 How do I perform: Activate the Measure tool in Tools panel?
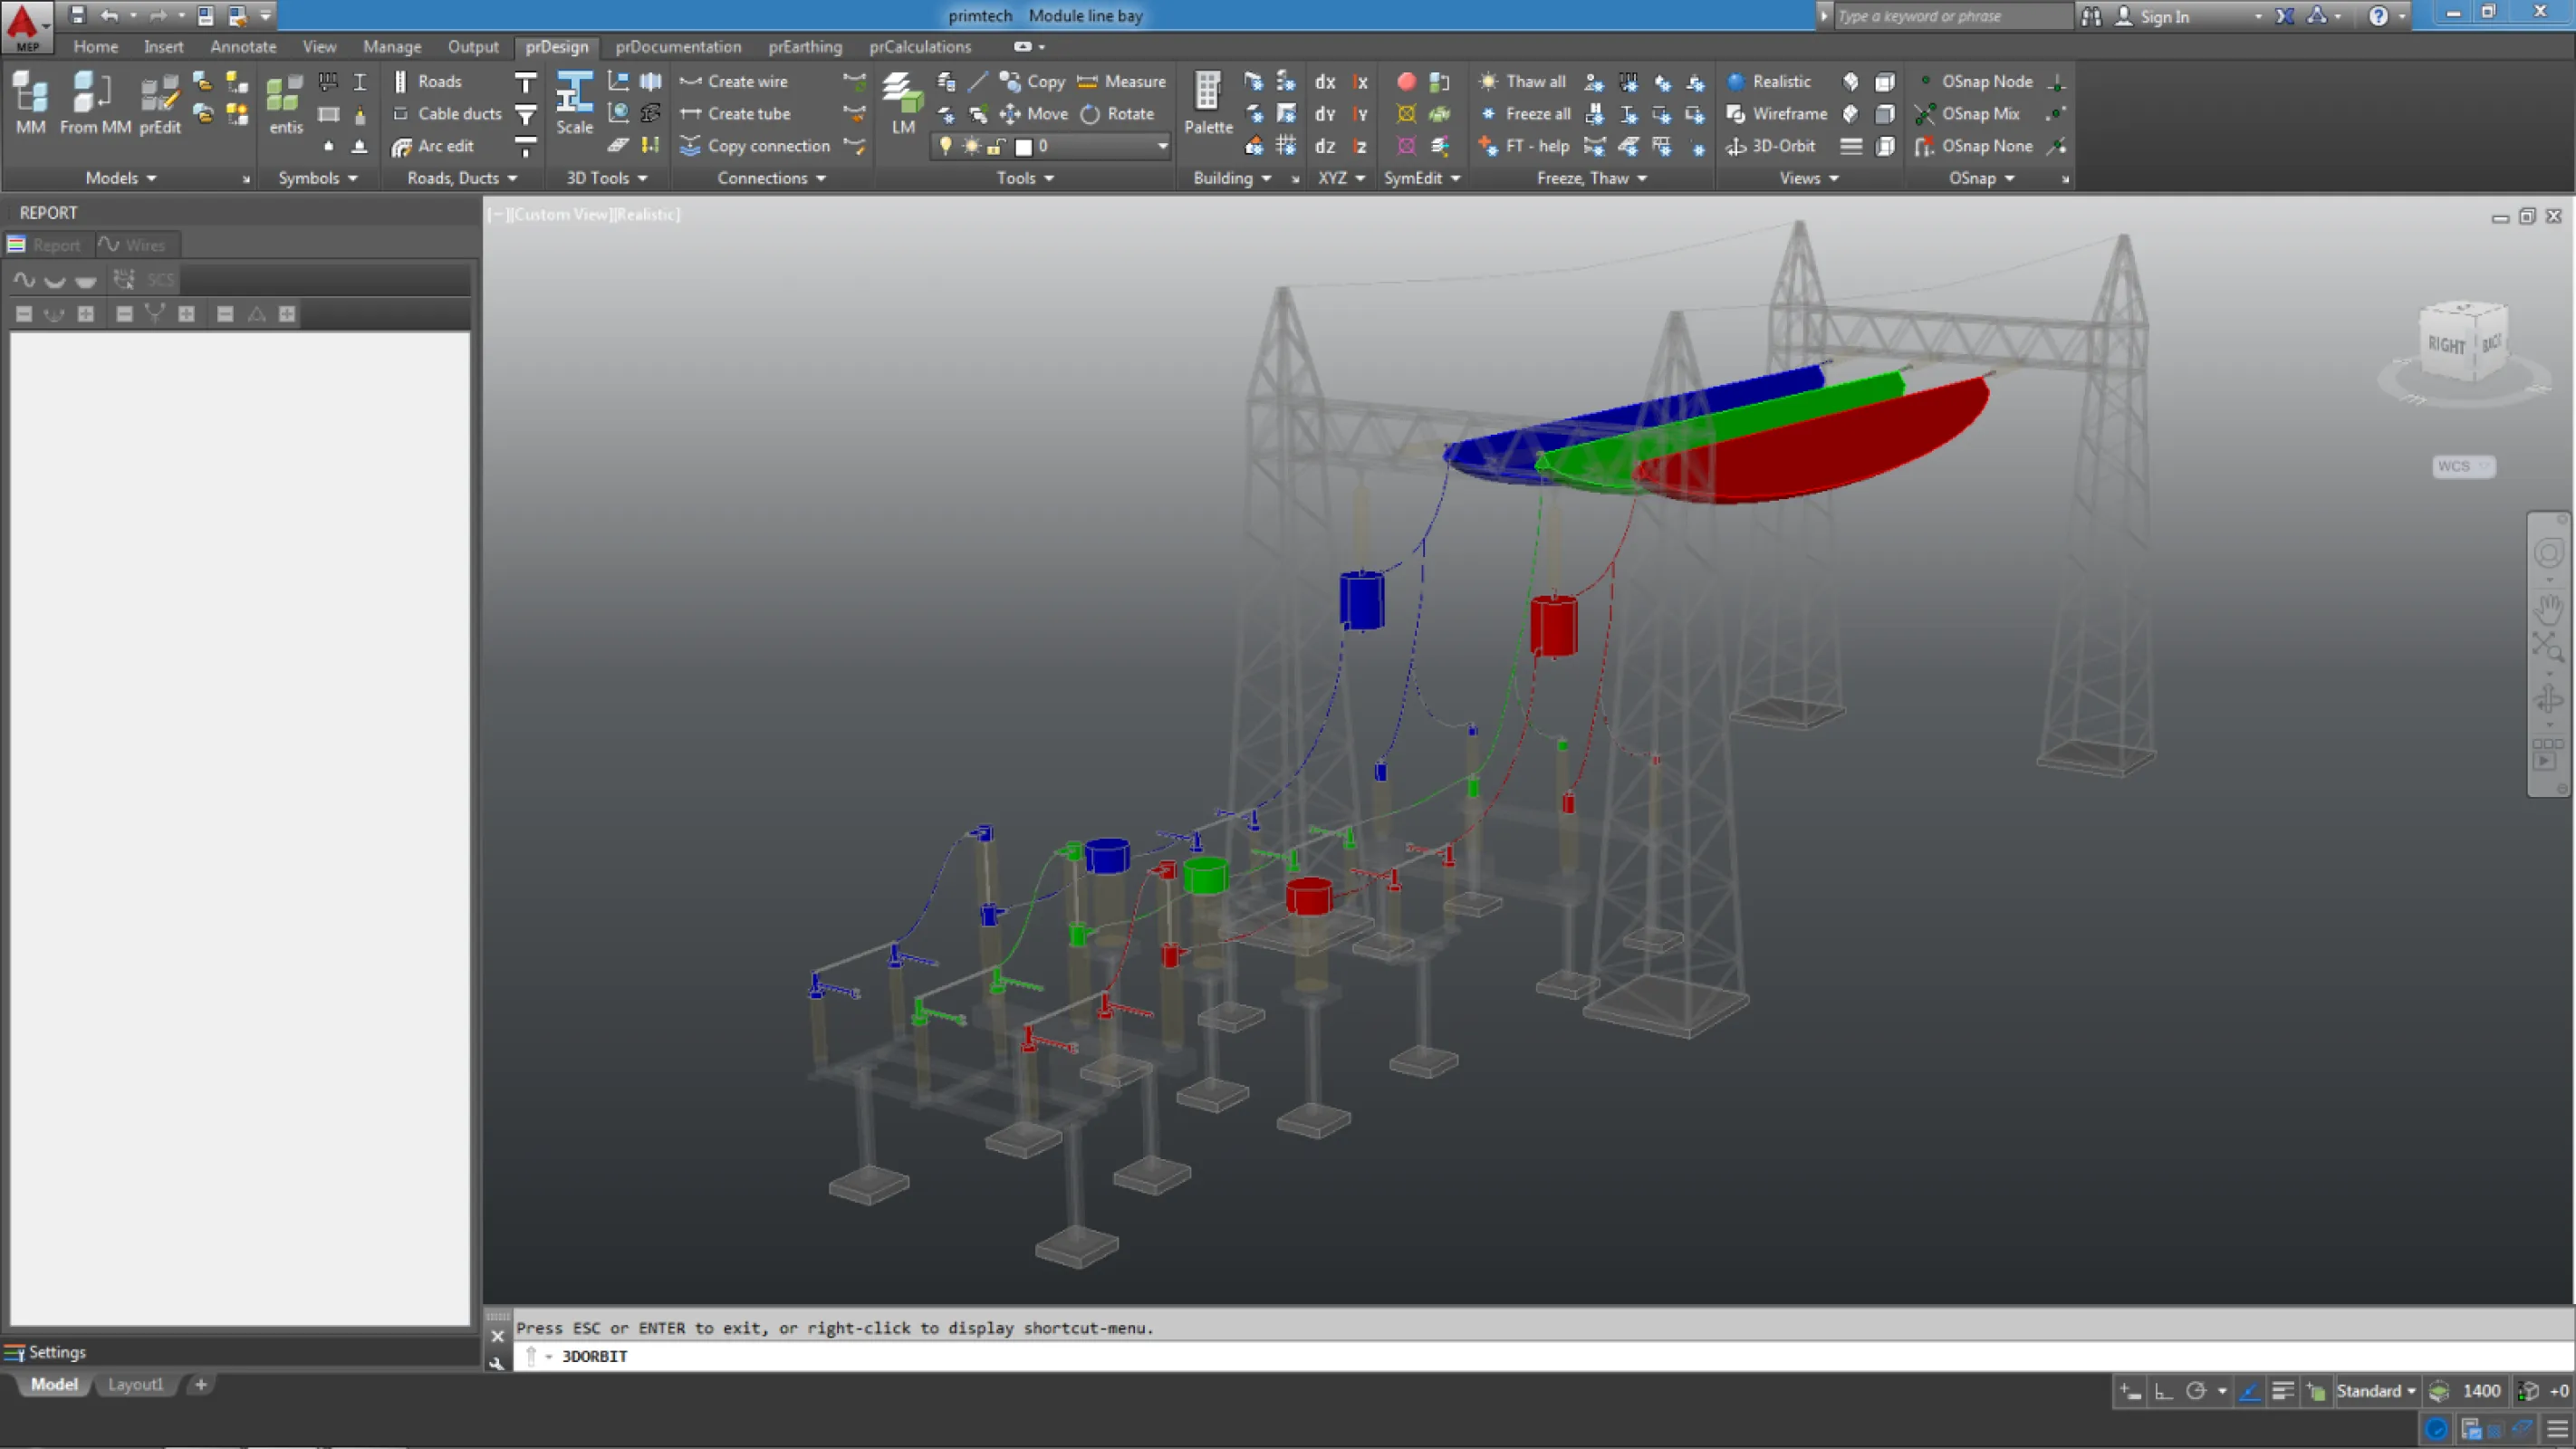(1123, 80)
